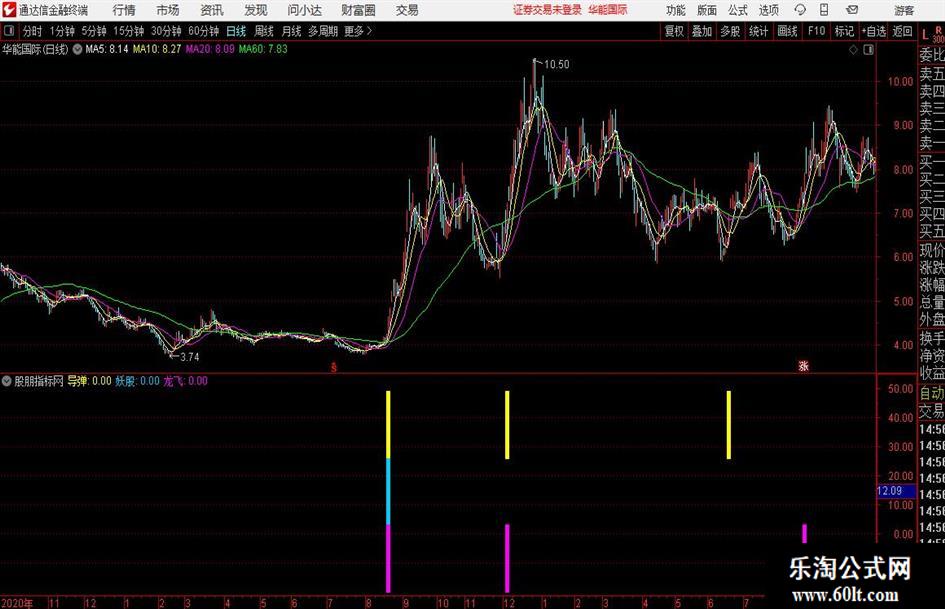Click the 通达信 red lightning logo icon
Viewport: 945px width, 609px height.
(8, 10)
